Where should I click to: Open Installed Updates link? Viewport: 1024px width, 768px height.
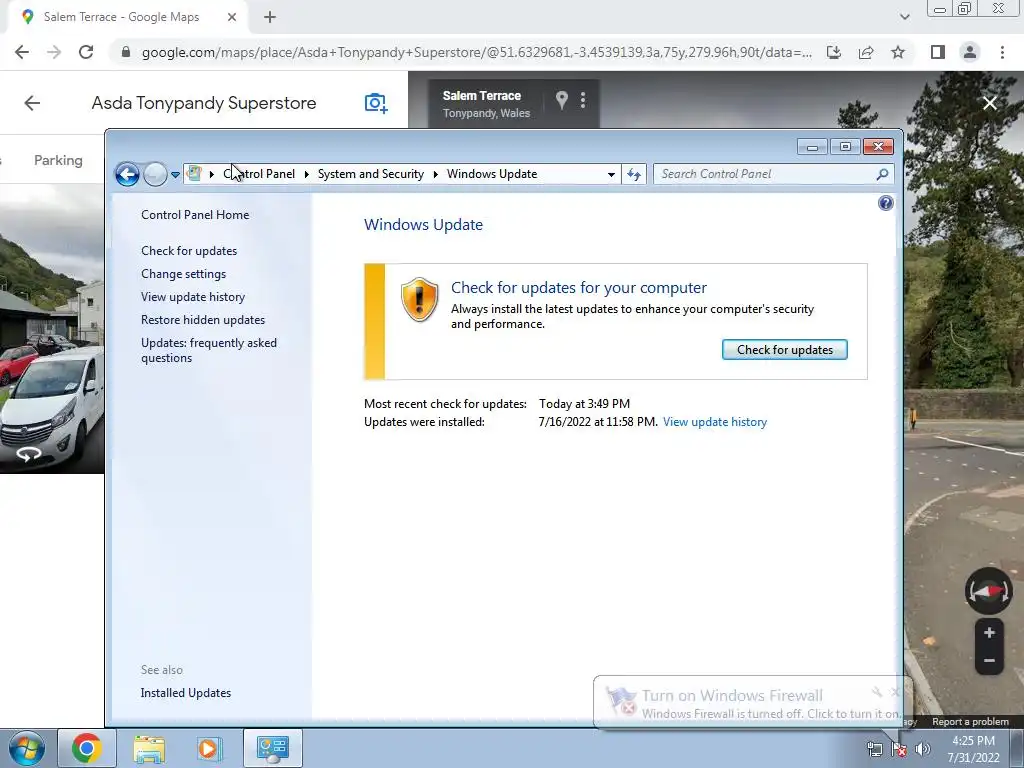(x=185, y=693)
